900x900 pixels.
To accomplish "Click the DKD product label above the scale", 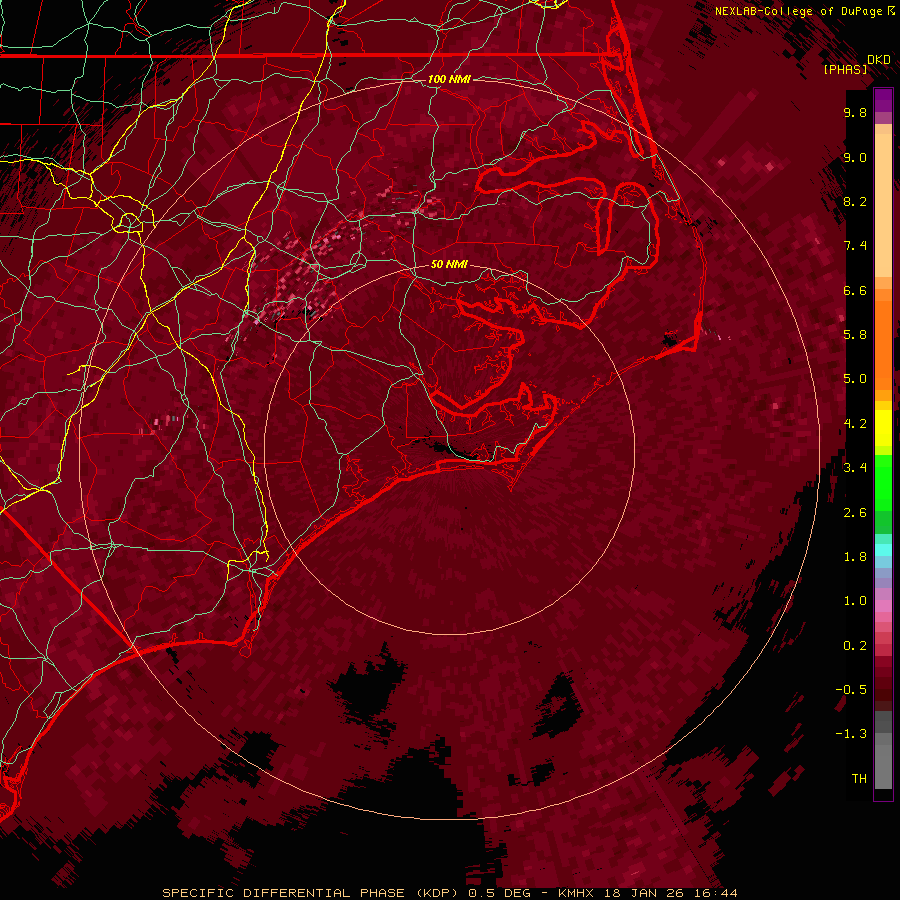I will (x=879, y=59).
